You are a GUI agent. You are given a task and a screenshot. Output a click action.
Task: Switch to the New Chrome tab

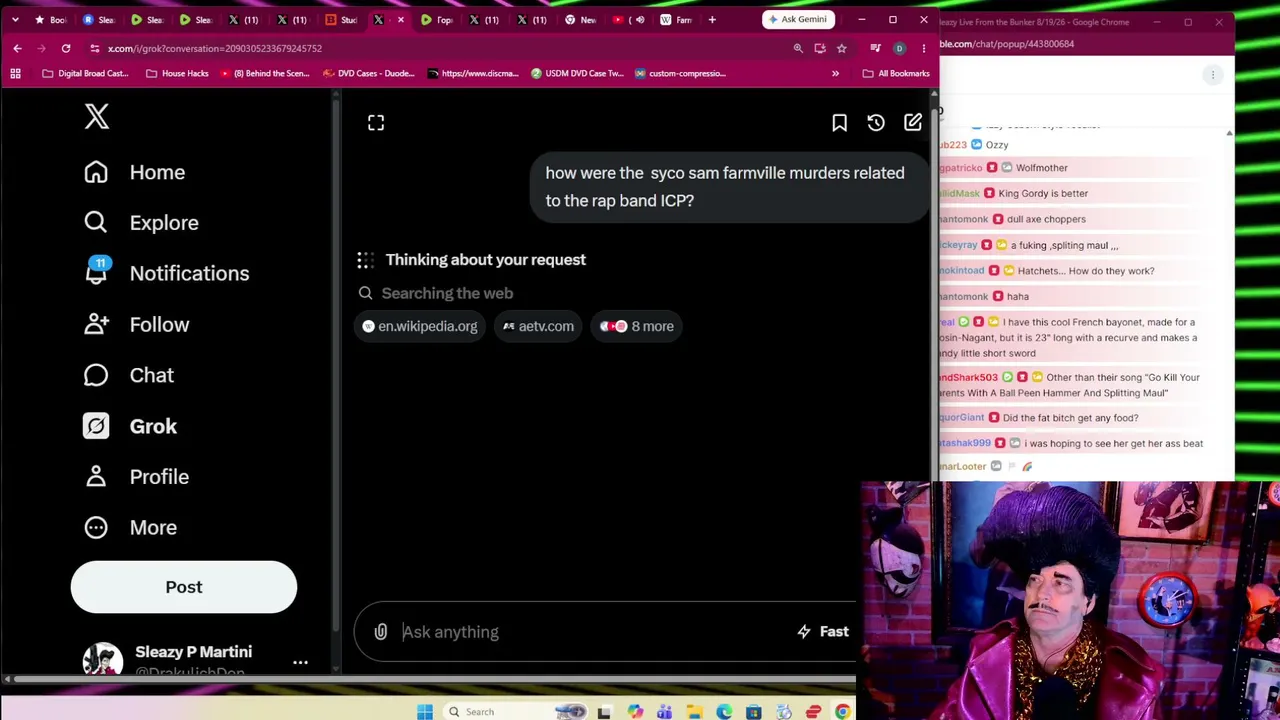click(x=580, y=20)
